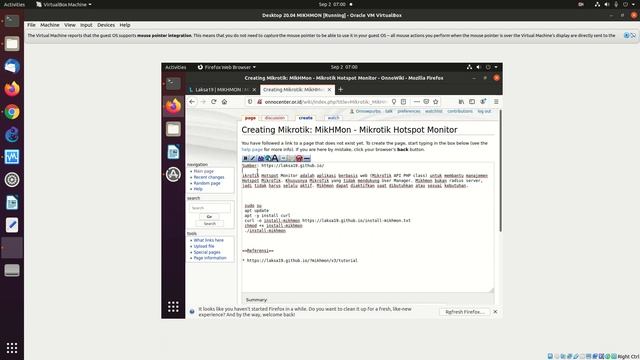Viewport: 640px width, 360px height.
Task: Close the Creating Mikrotik tab
Action: (x=329, y=89)
